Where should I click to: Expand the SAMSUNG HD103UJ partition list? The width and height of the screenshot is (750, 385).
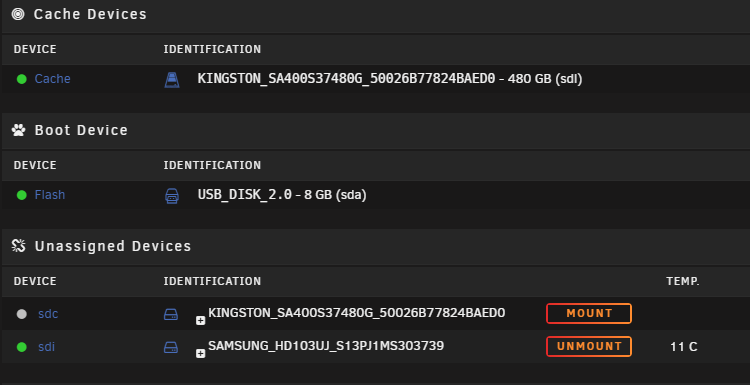click(201, 353)
